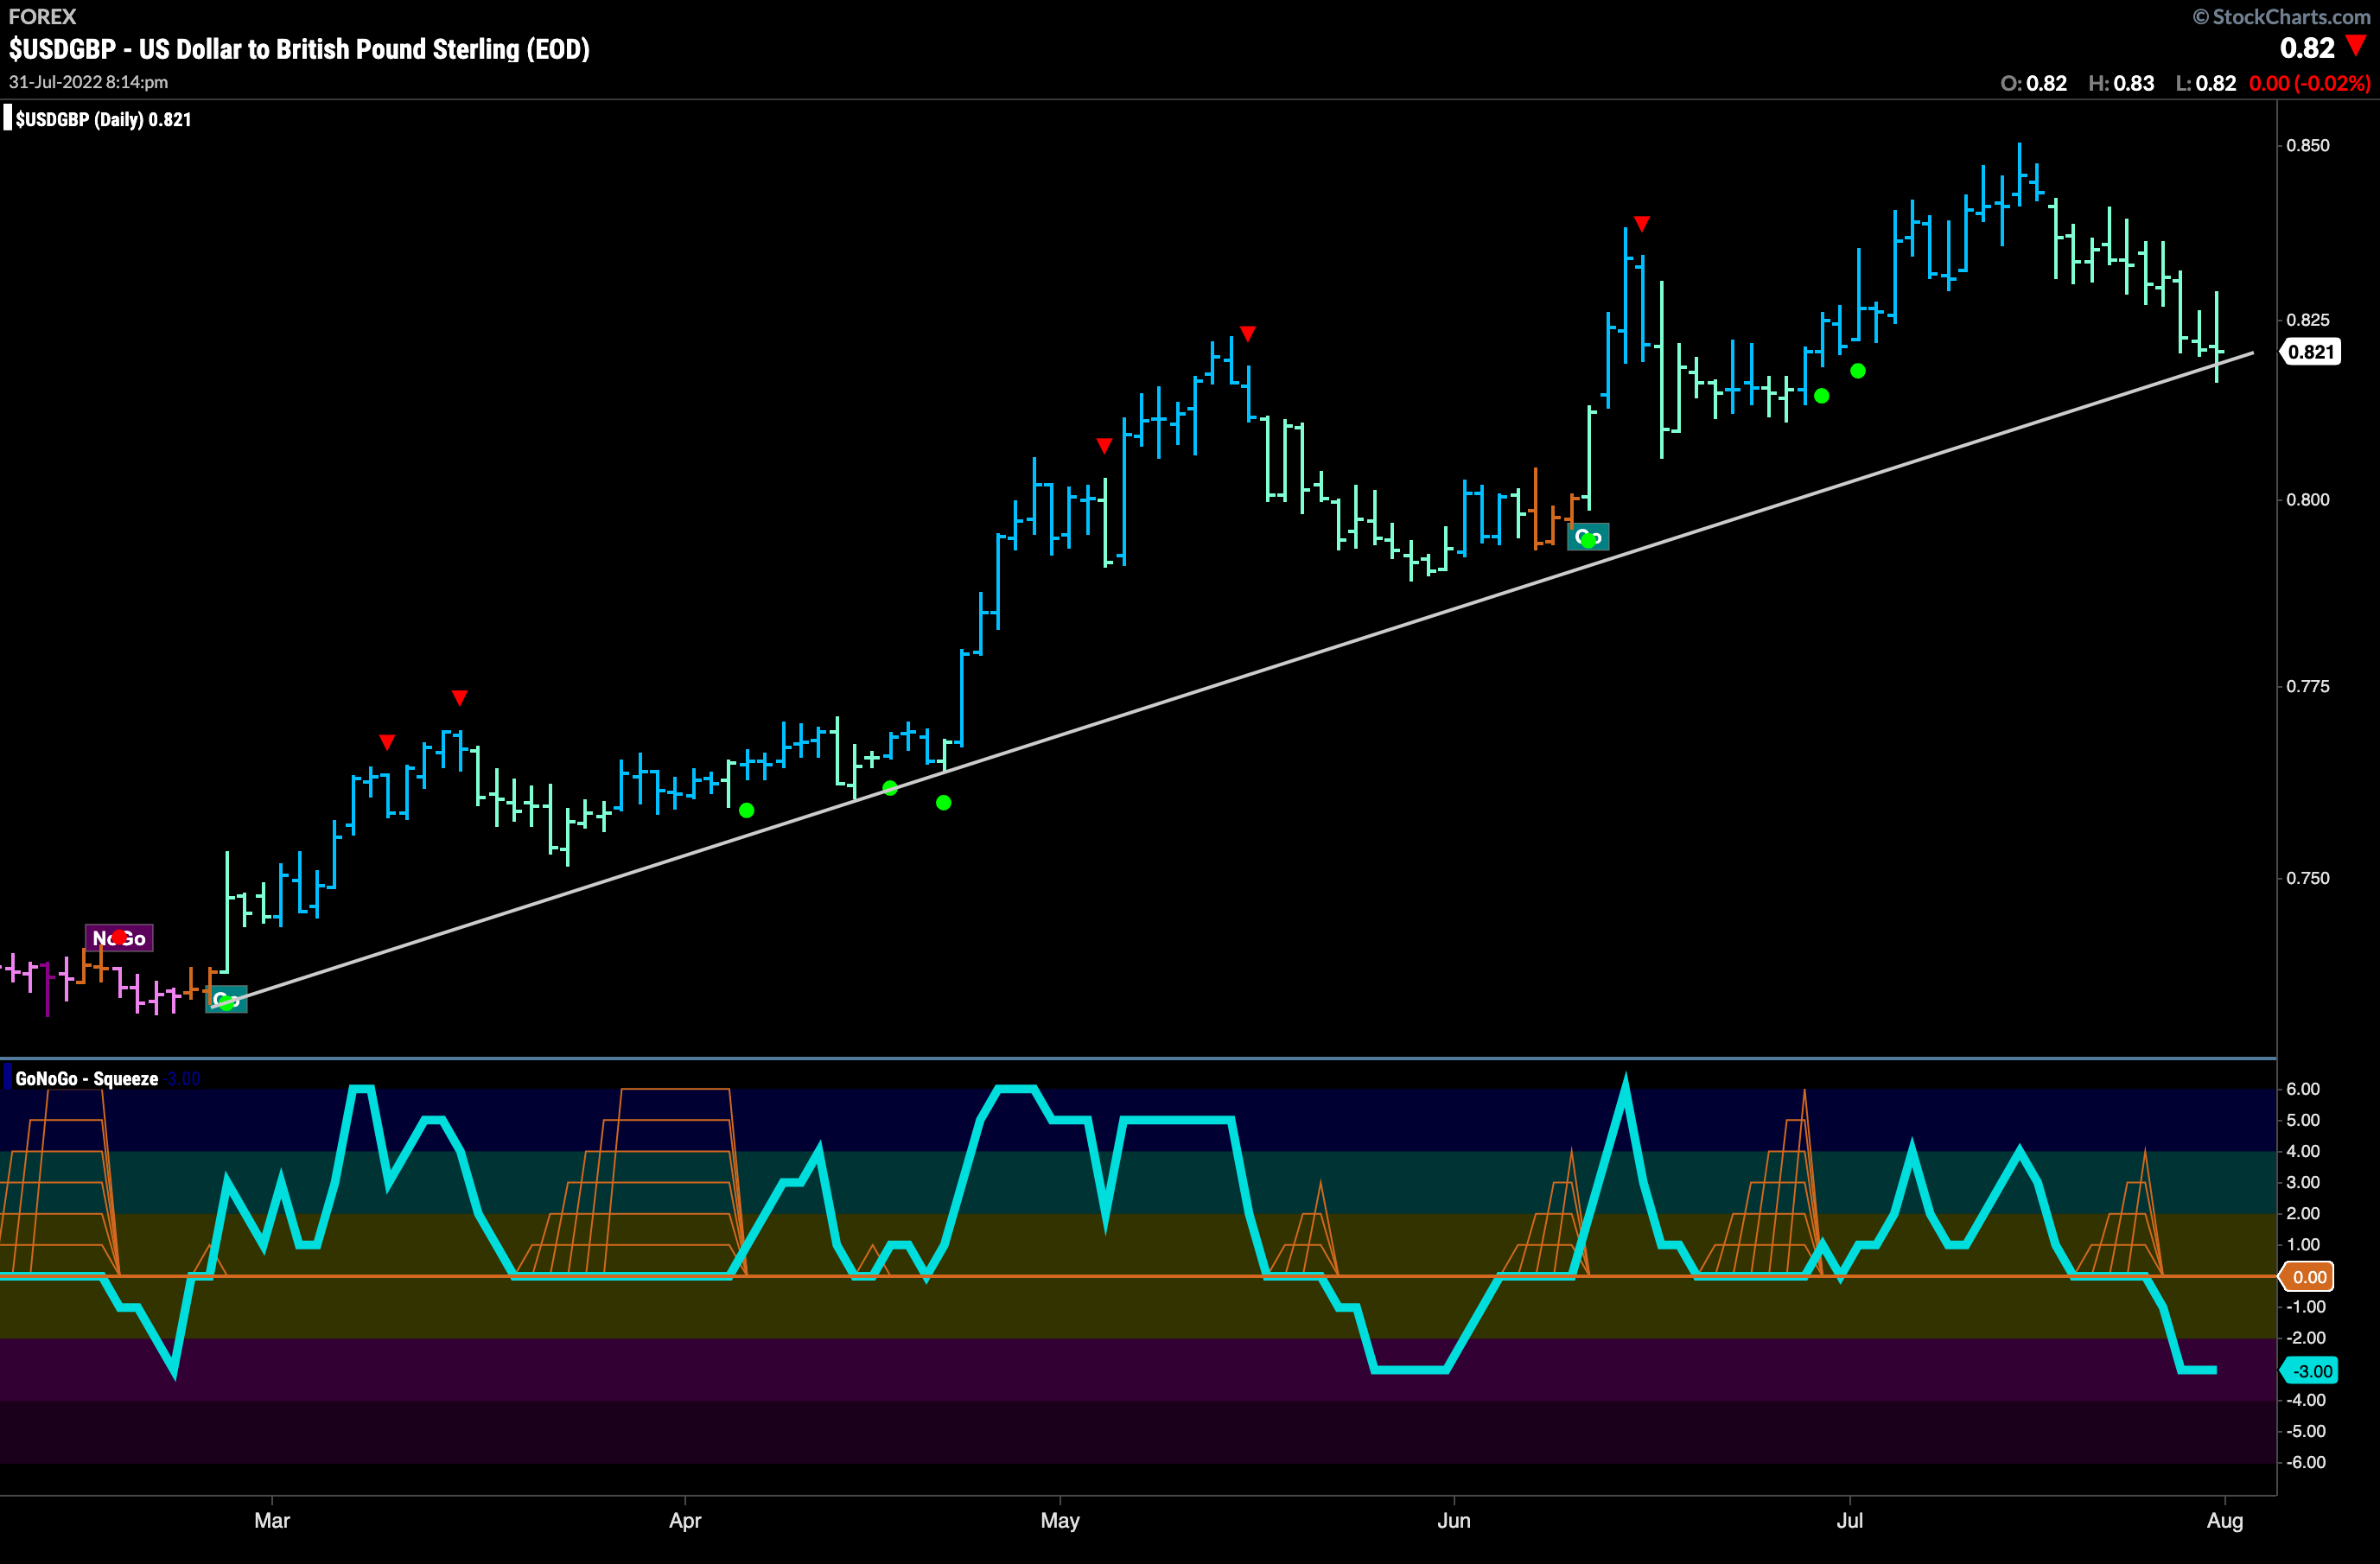The image size is (2380, 1564).
Task: Click the StockCharts.com copyright text
Action: coord(2281,16)
